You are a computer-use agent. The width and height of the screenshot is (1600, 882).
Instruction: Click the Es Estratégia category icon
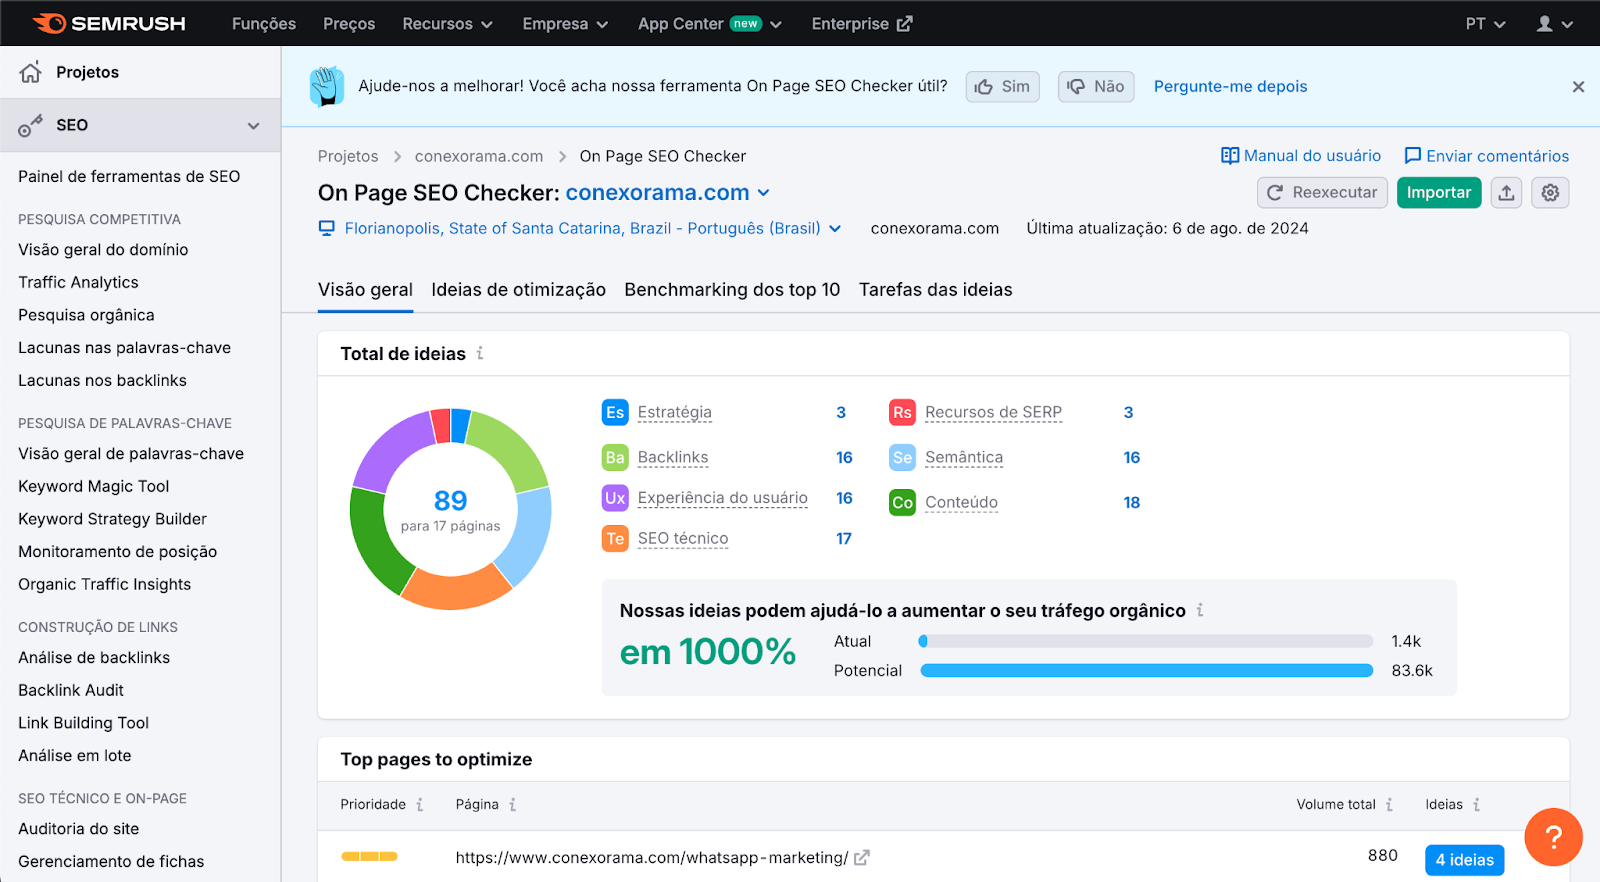click(615, 412)
